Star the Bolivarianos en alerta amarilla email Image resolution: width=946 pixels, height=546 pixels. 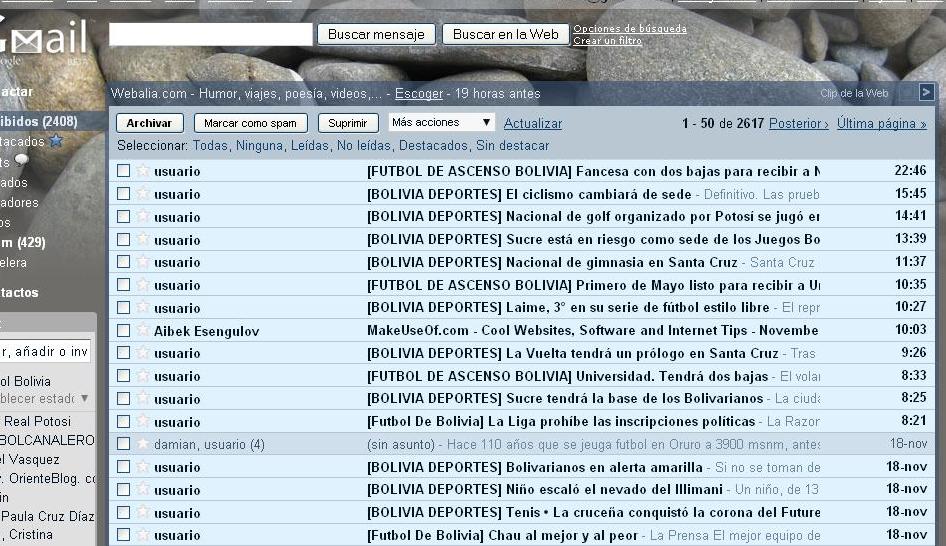[x=142, y=467]
